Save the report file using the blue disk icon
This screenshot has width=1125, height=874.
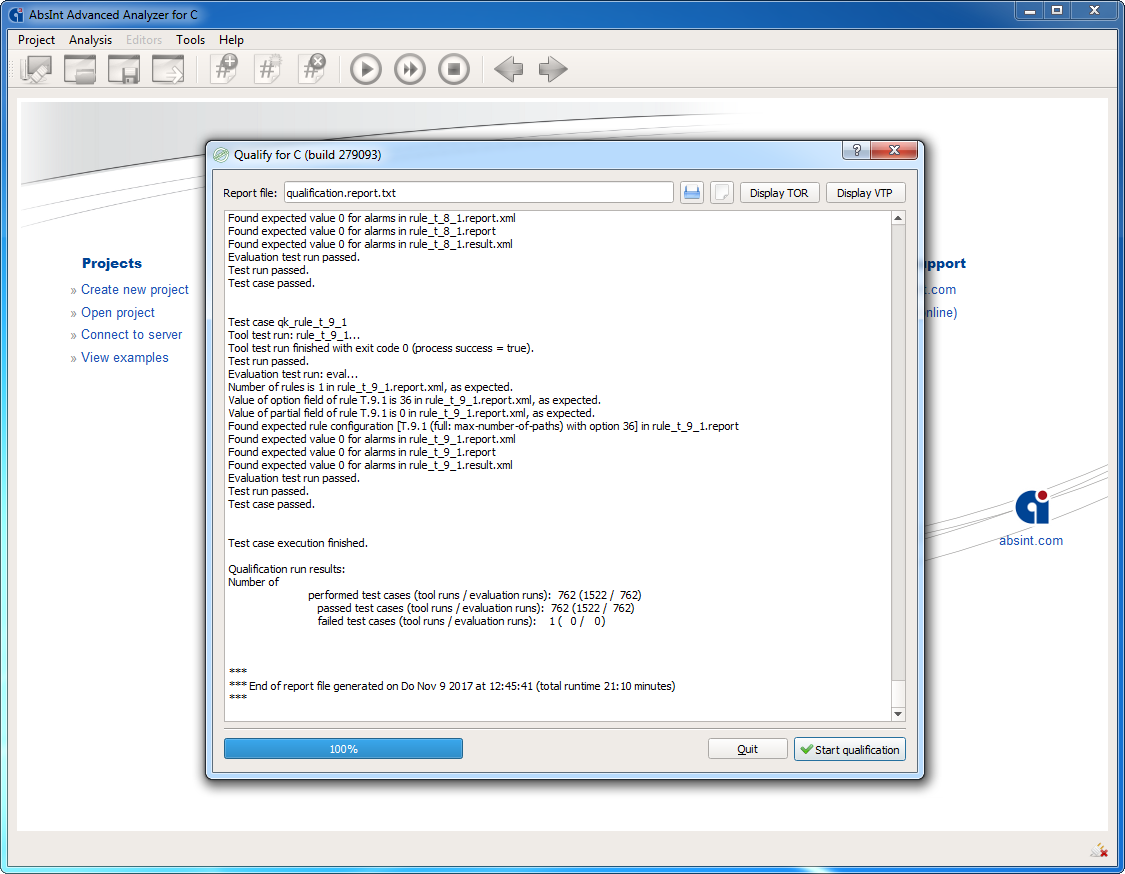click(692, 192)
